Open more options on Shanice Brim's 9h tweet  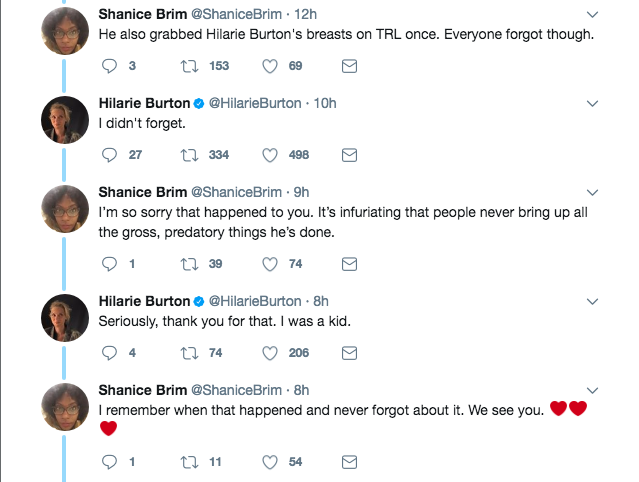(592, 192)
